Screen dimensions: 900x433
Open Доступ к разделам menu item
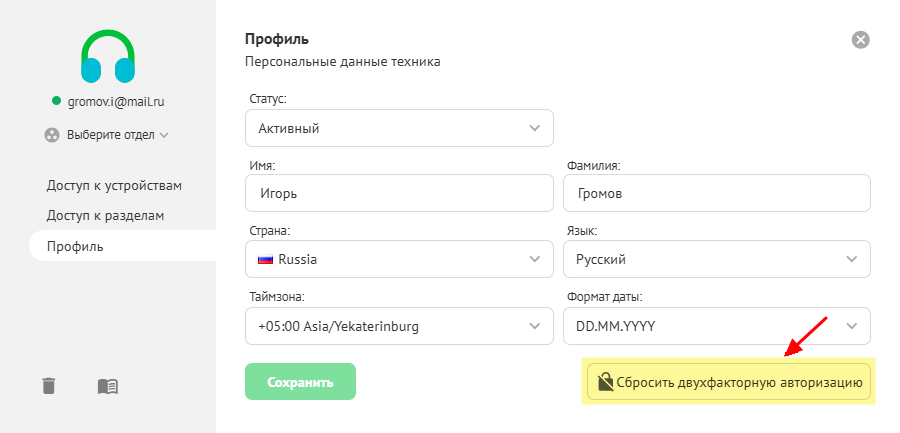pos(105,215)
